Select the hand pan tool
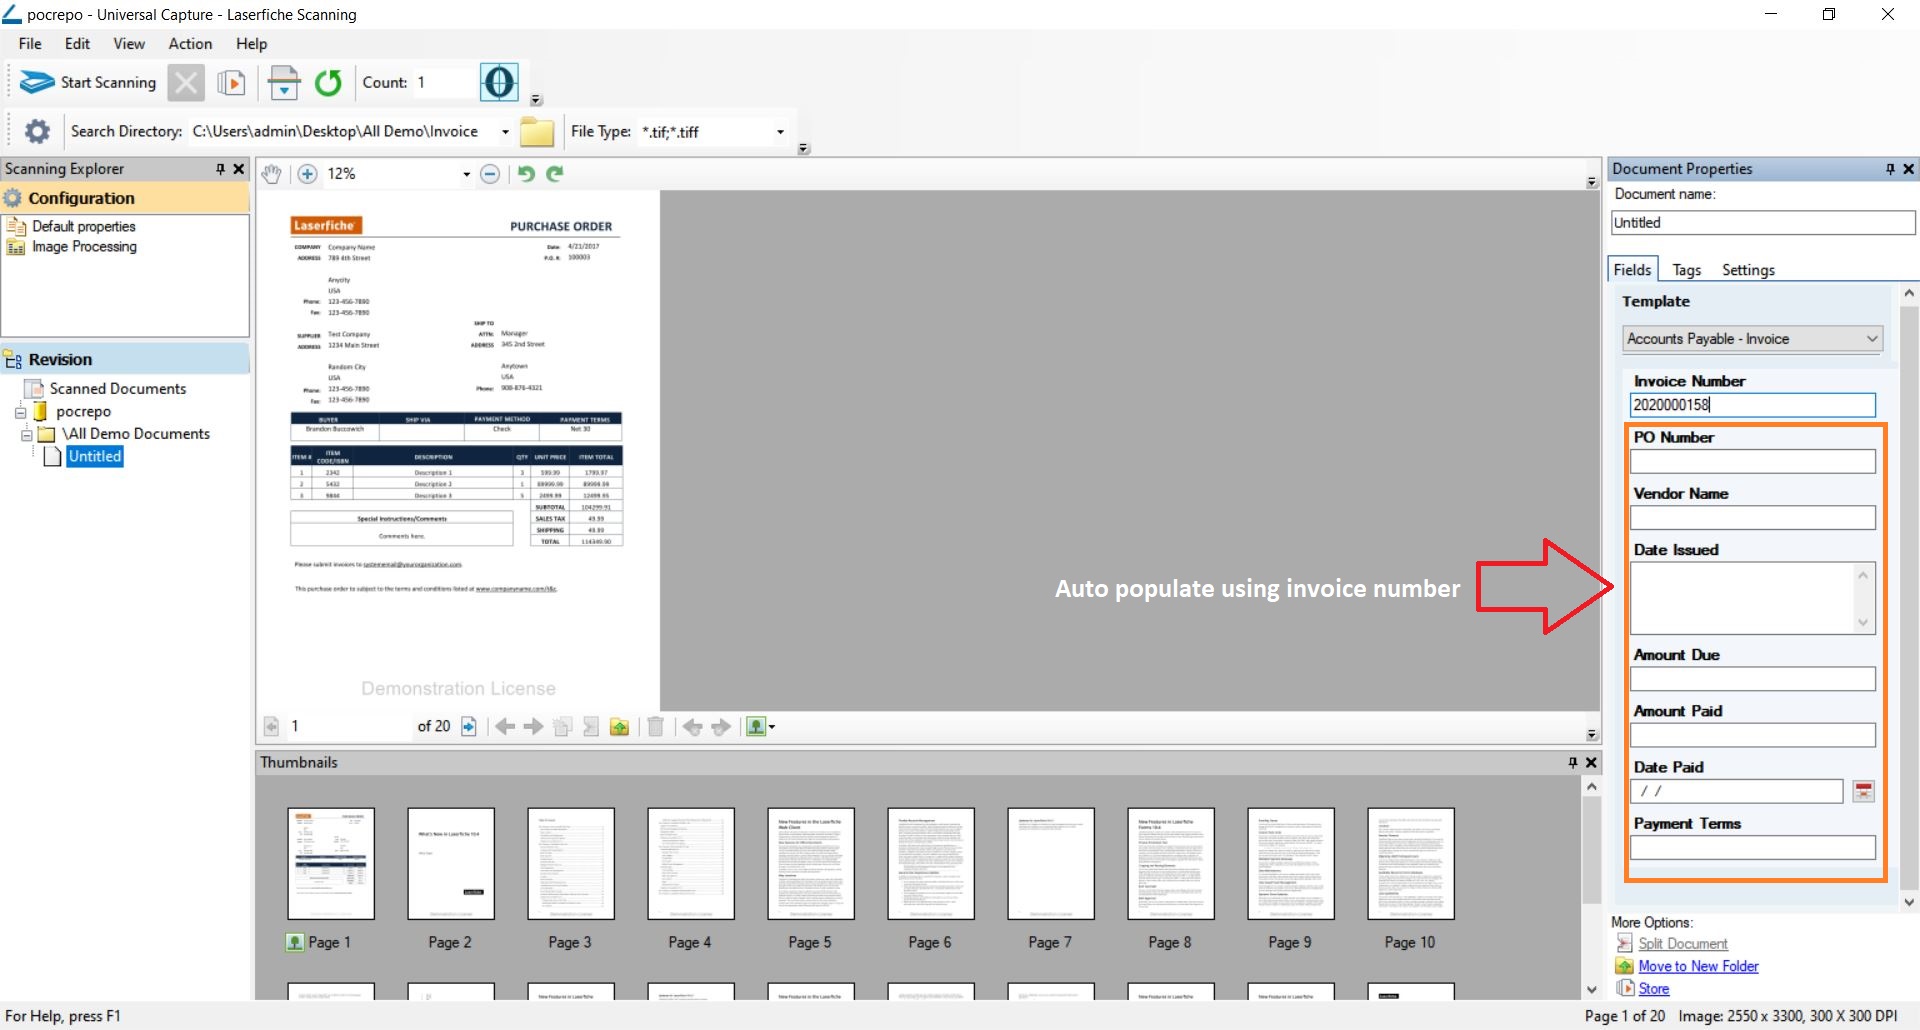The height and width of the screenshot is (1030, 1920). 271,174
